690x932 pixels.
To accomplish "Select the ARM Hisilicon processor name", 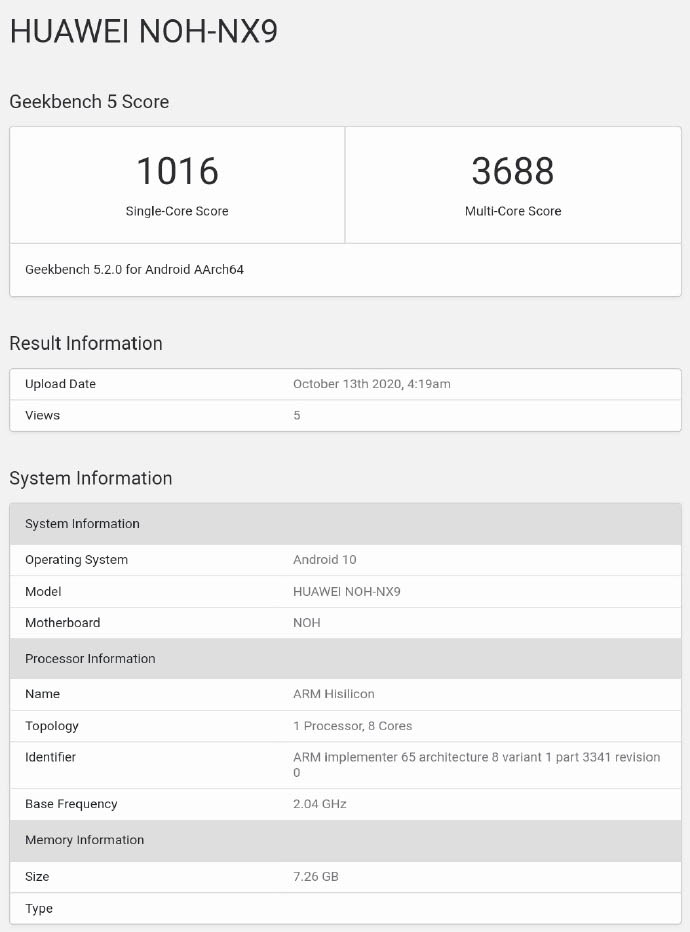I will point(333,694).
